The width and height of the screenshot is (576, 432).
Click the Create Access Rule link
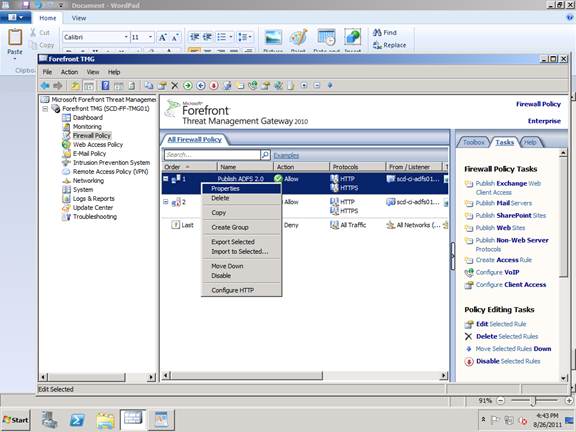pos(504,260)
